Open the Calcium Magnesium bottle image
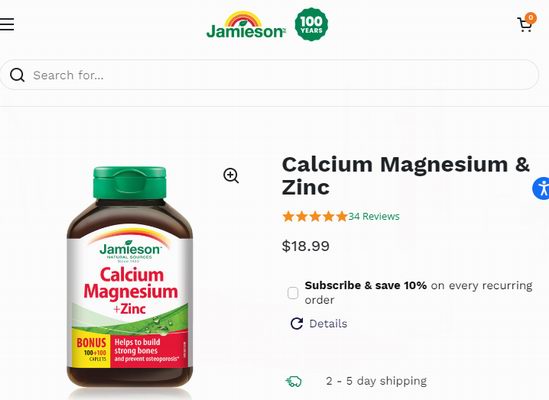The width and height of the screenshot is (549, 400). 130,277
